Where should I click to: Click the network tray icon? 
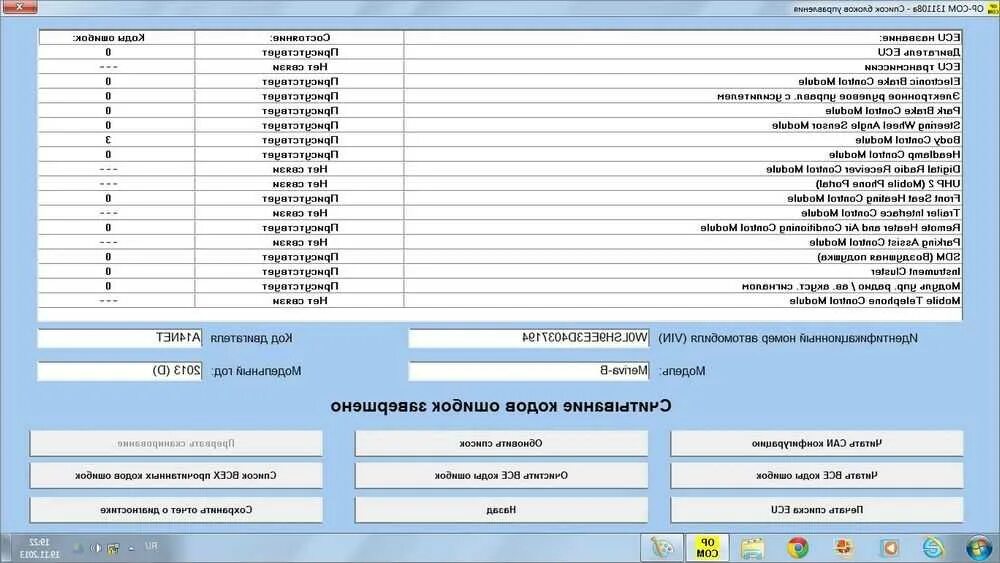113,548
